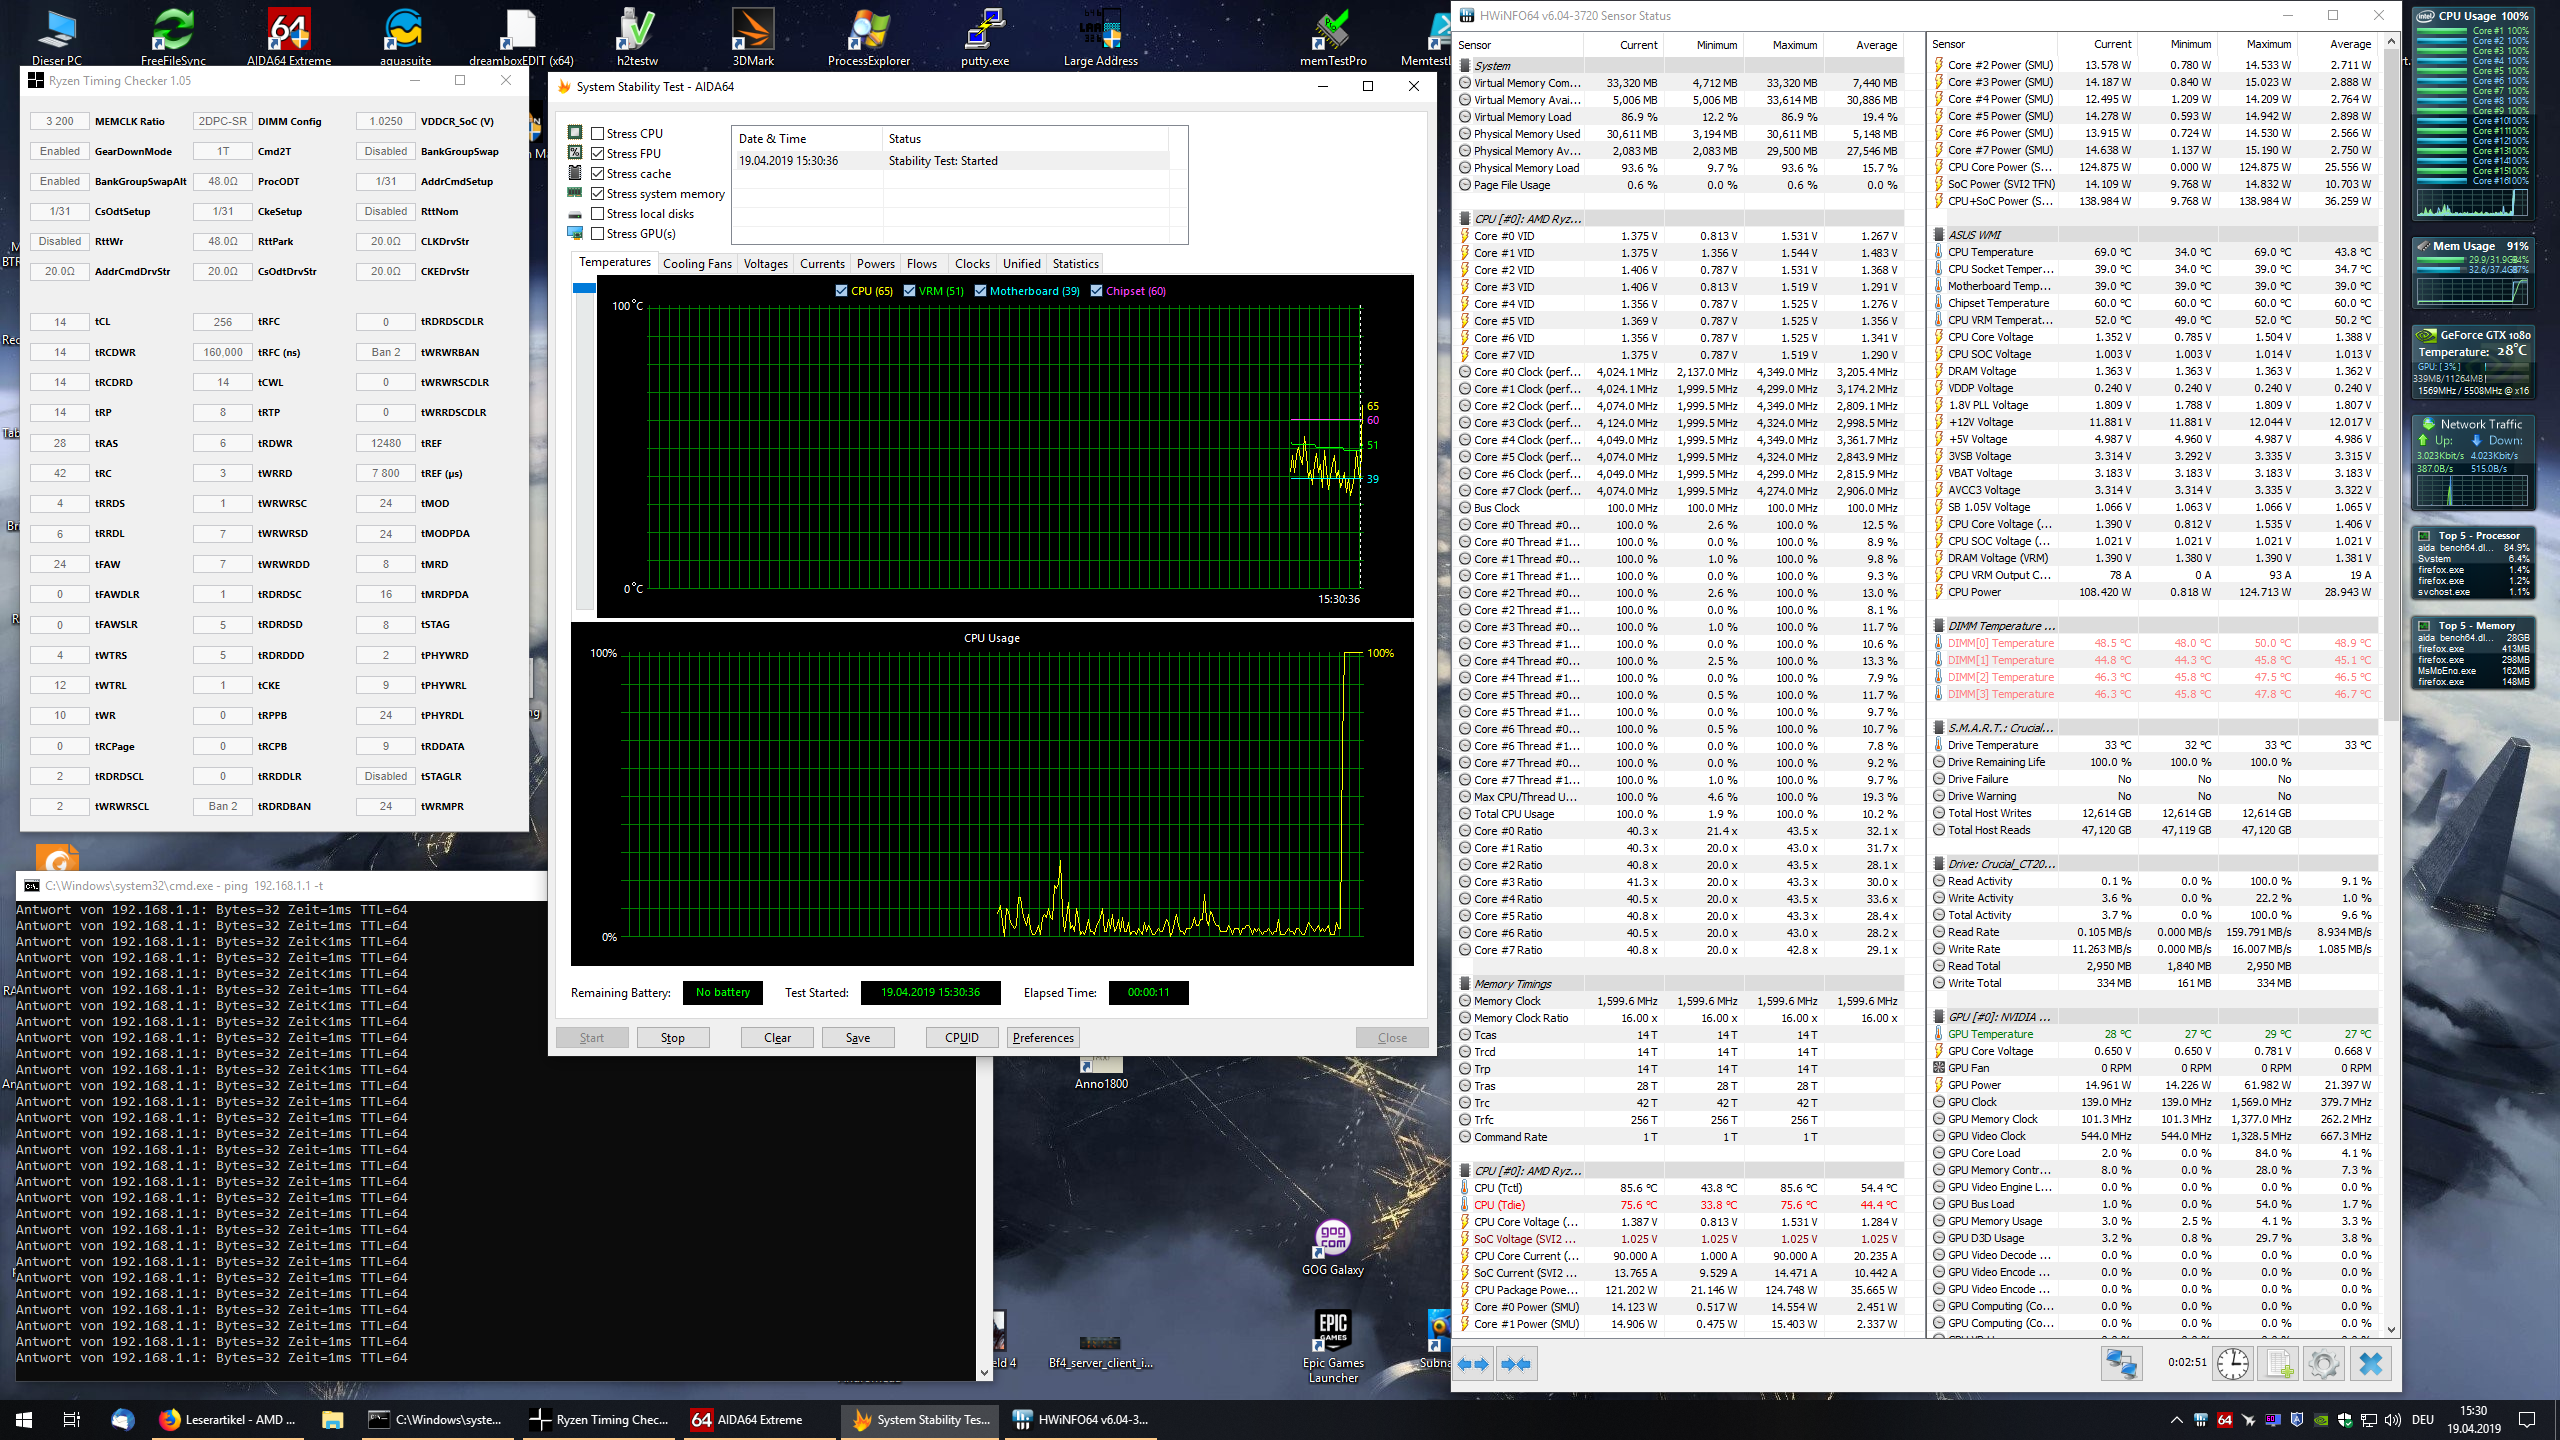2560x1440 pixels.
Task: Switch to the Voltages tab
Action: (x=765, y=264)
